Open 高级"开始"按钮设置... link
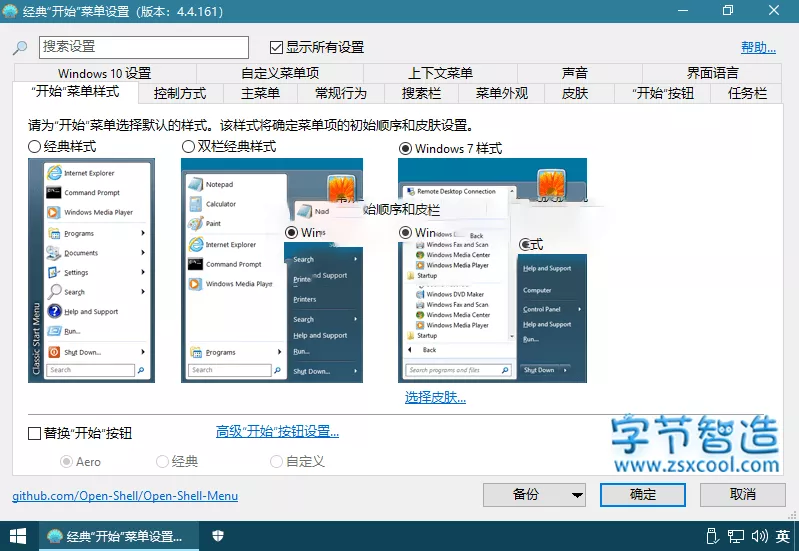Image resolution: width=799 pixels, height=551 pixels. pyautogui.click(x=277, y=432)
